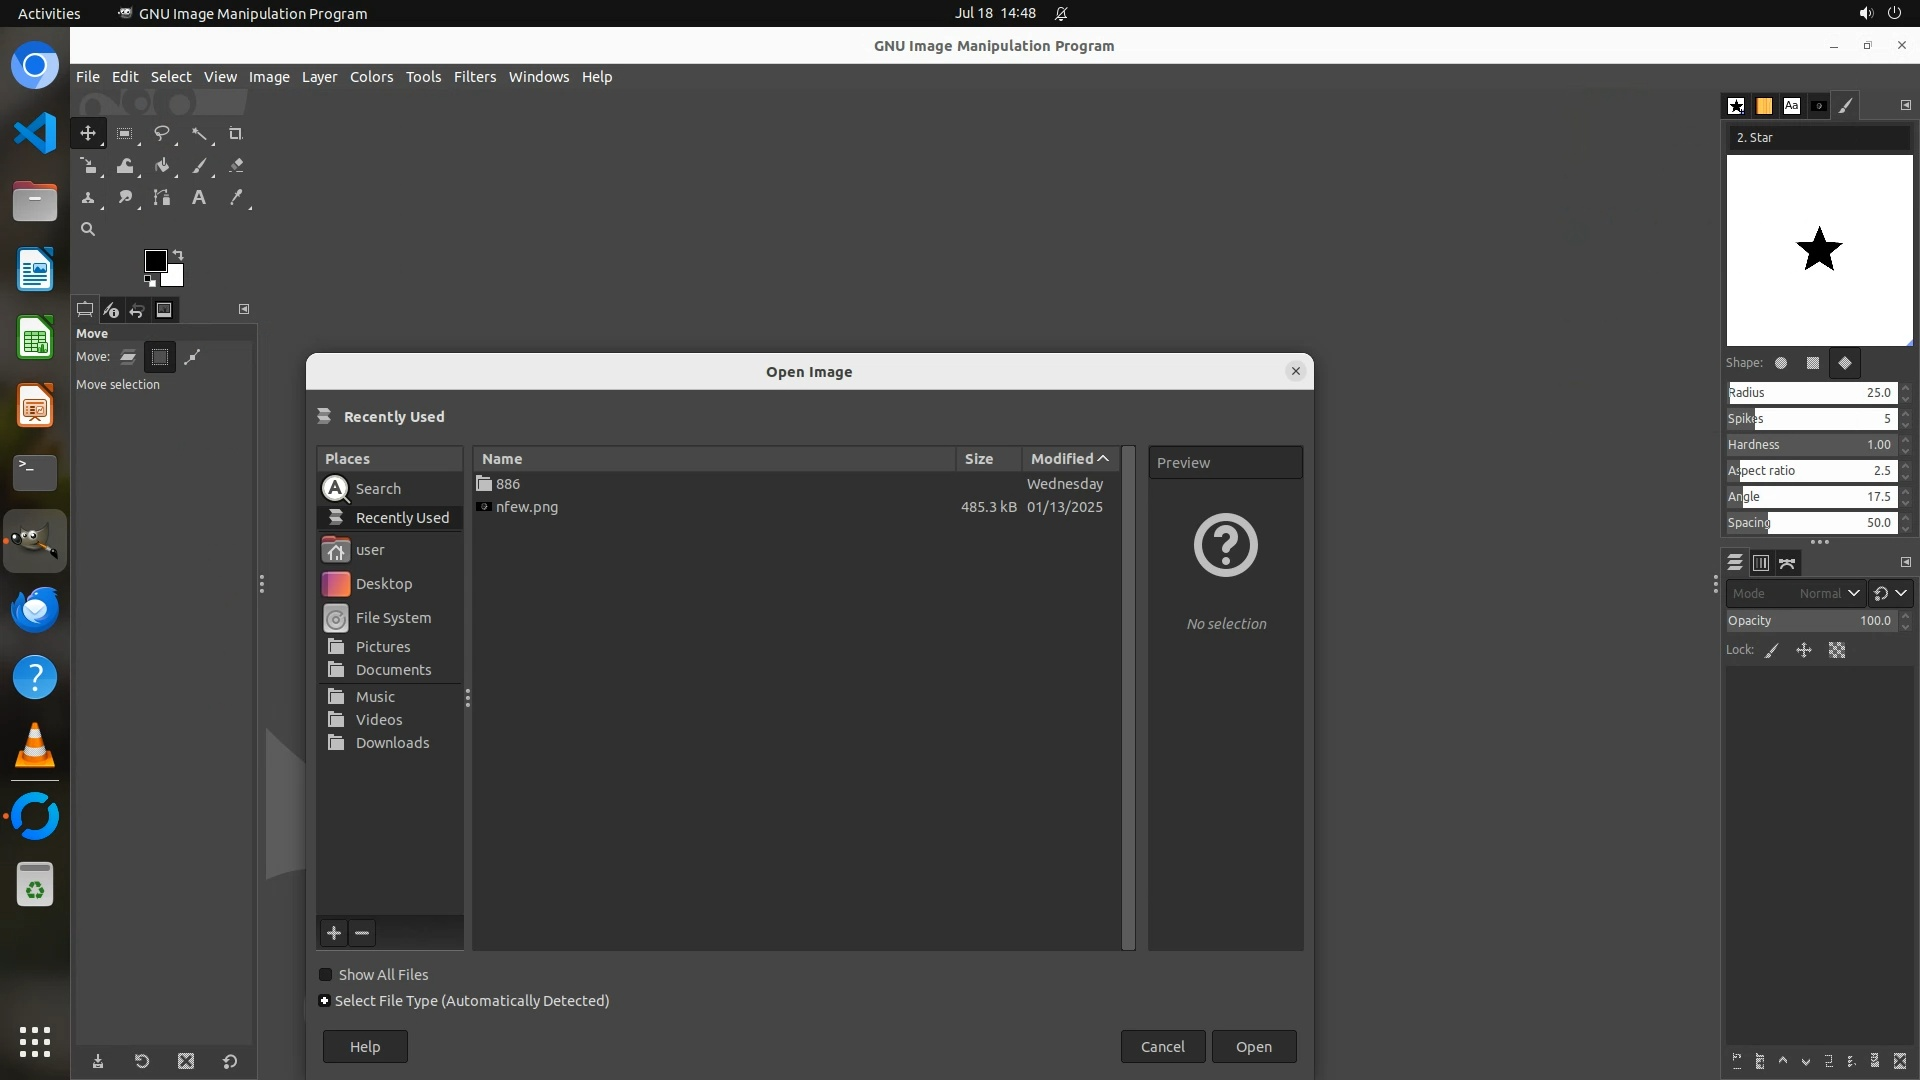
Task: Cancel the Open Image dialog
Action: pos(1162,1047)
